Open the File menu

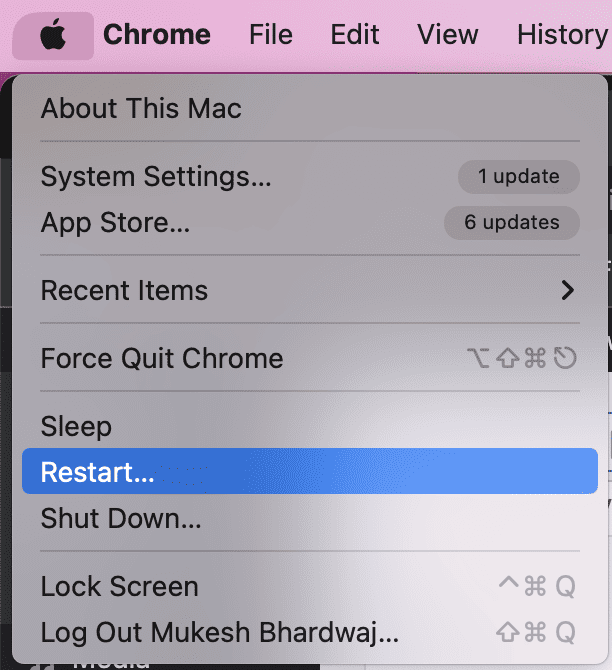pyautogui.click(x=270, y=35)
